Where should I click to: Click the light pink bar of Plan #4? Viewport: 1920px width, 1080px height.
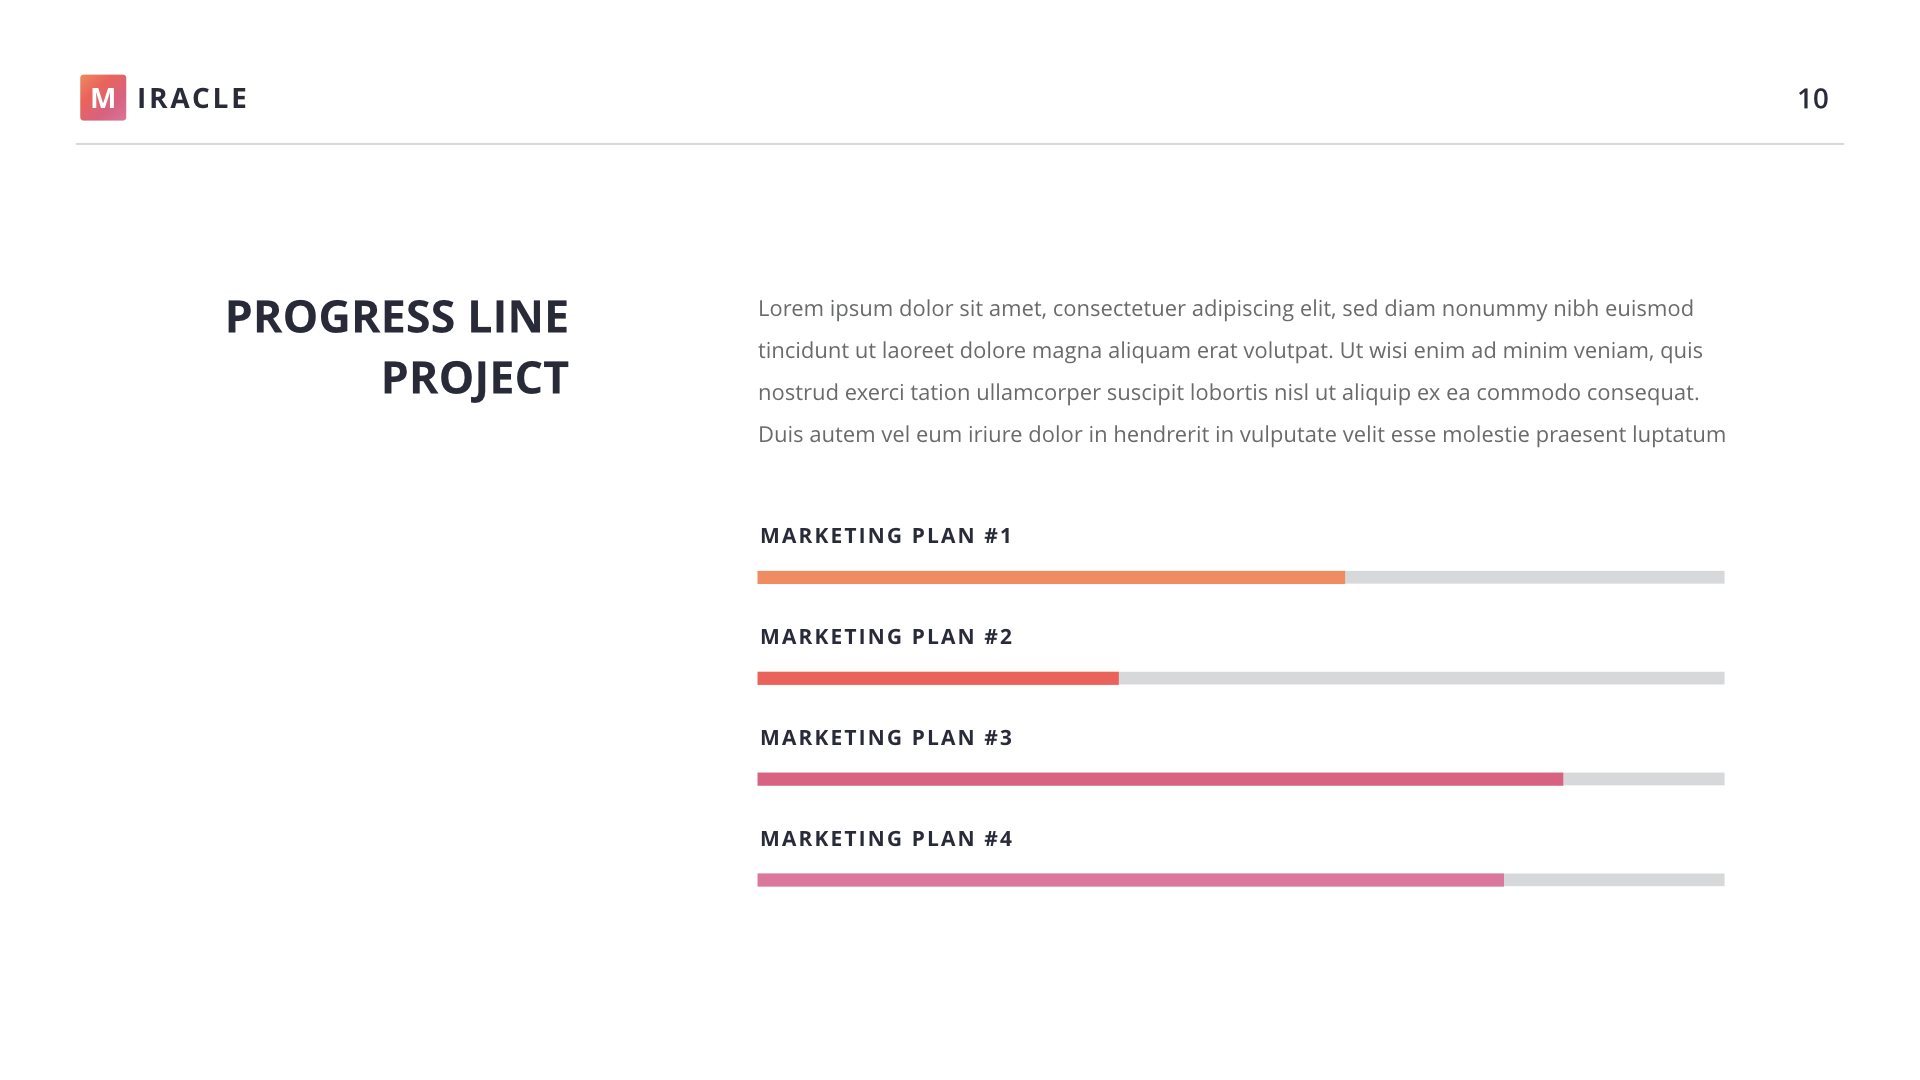coord(1130,880)
